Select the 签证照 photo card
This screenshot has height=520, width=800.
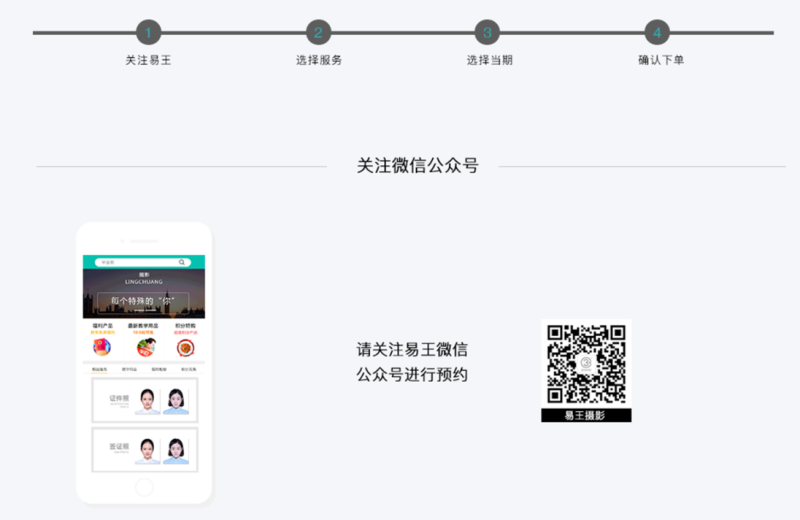(144, 449)
